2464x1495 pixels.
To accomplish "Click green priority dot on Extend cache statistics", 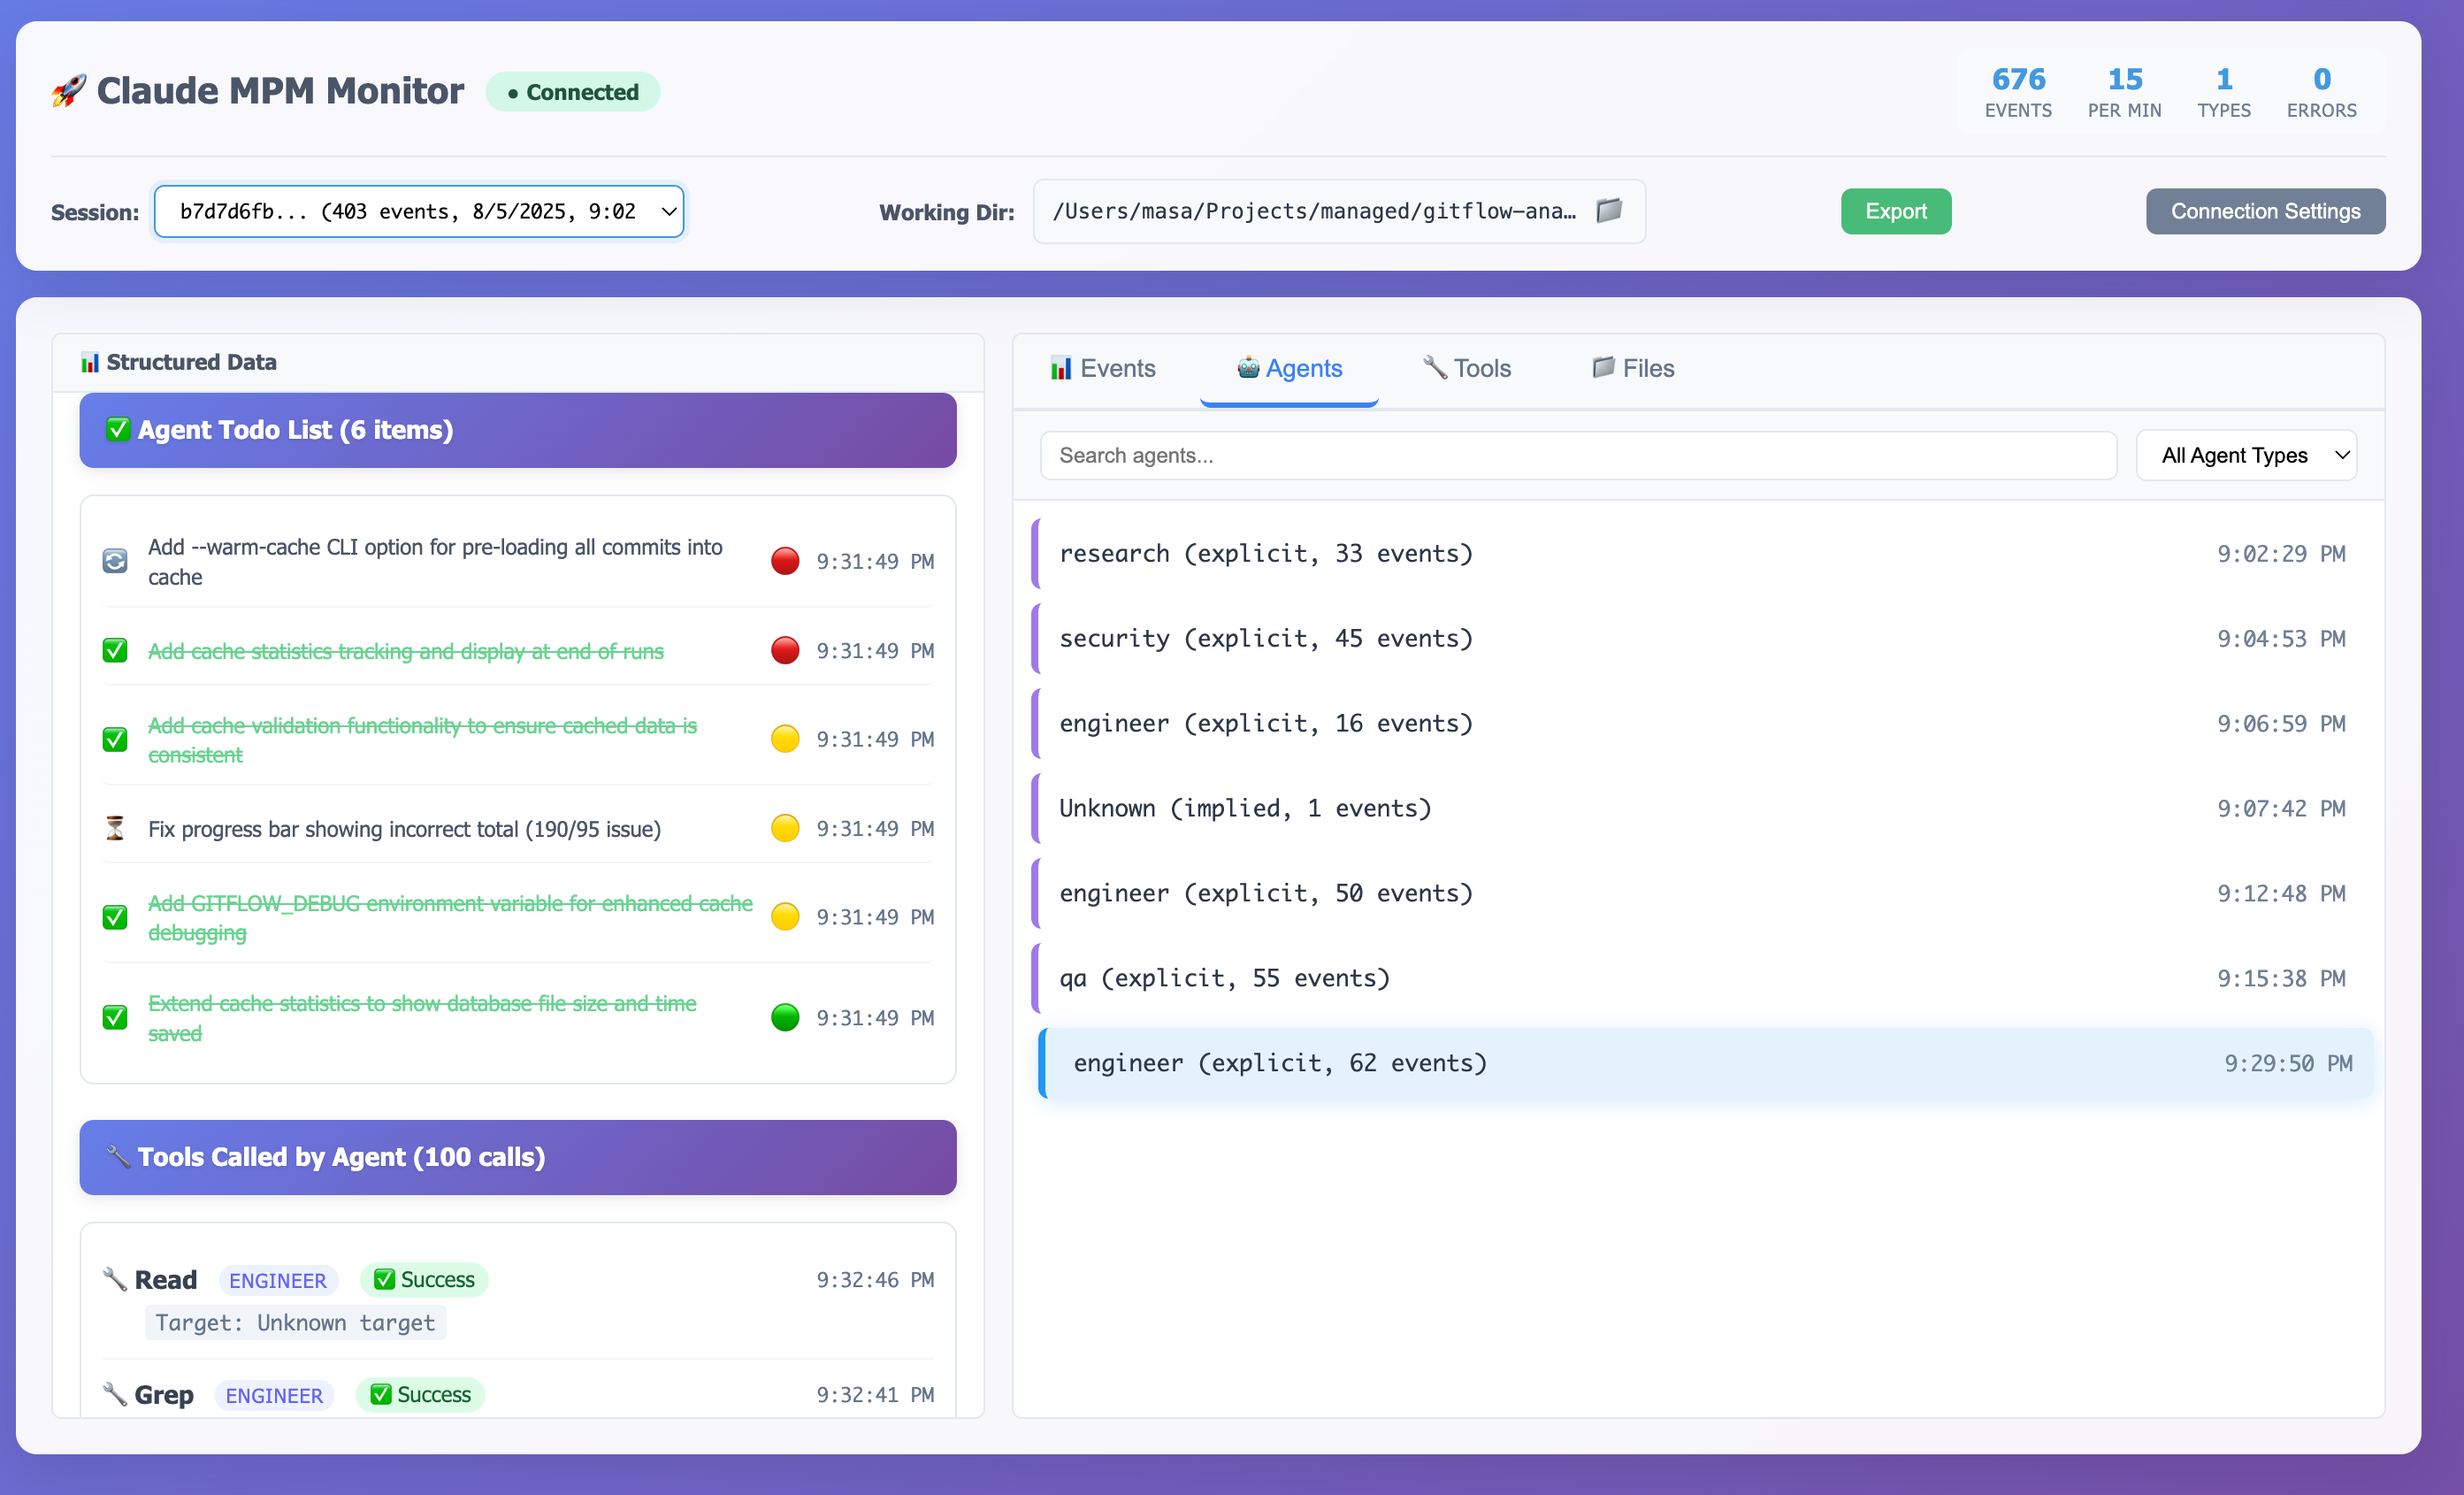I will (785, 1017).
